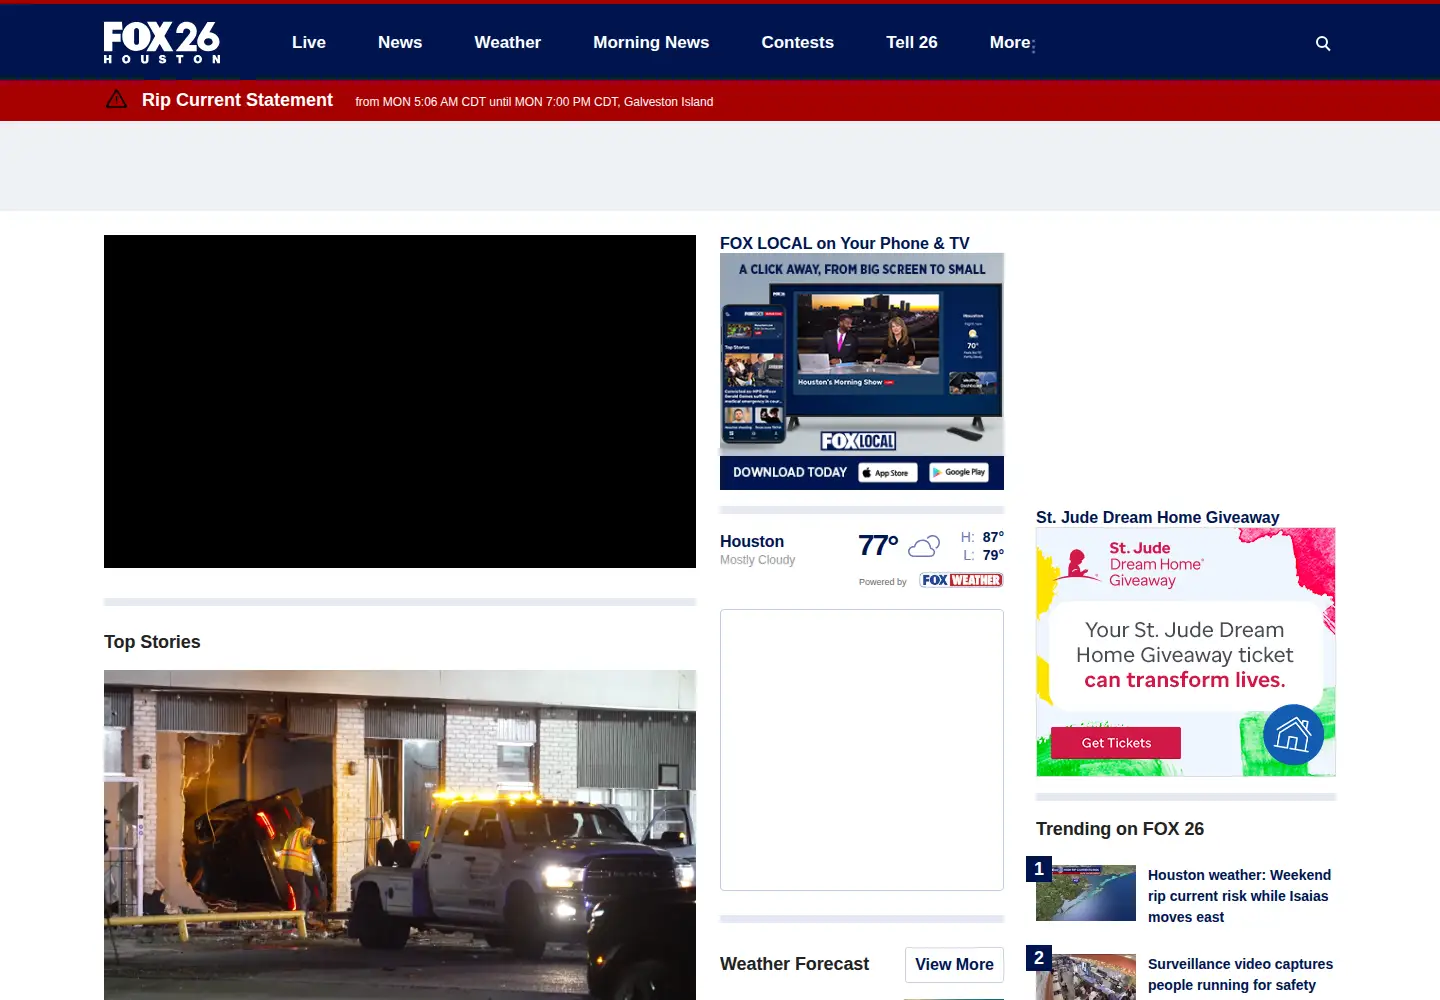Screen dimensions: 1440x1000
Task: Click the App Store badge
Action: click(x=888, y=472)
